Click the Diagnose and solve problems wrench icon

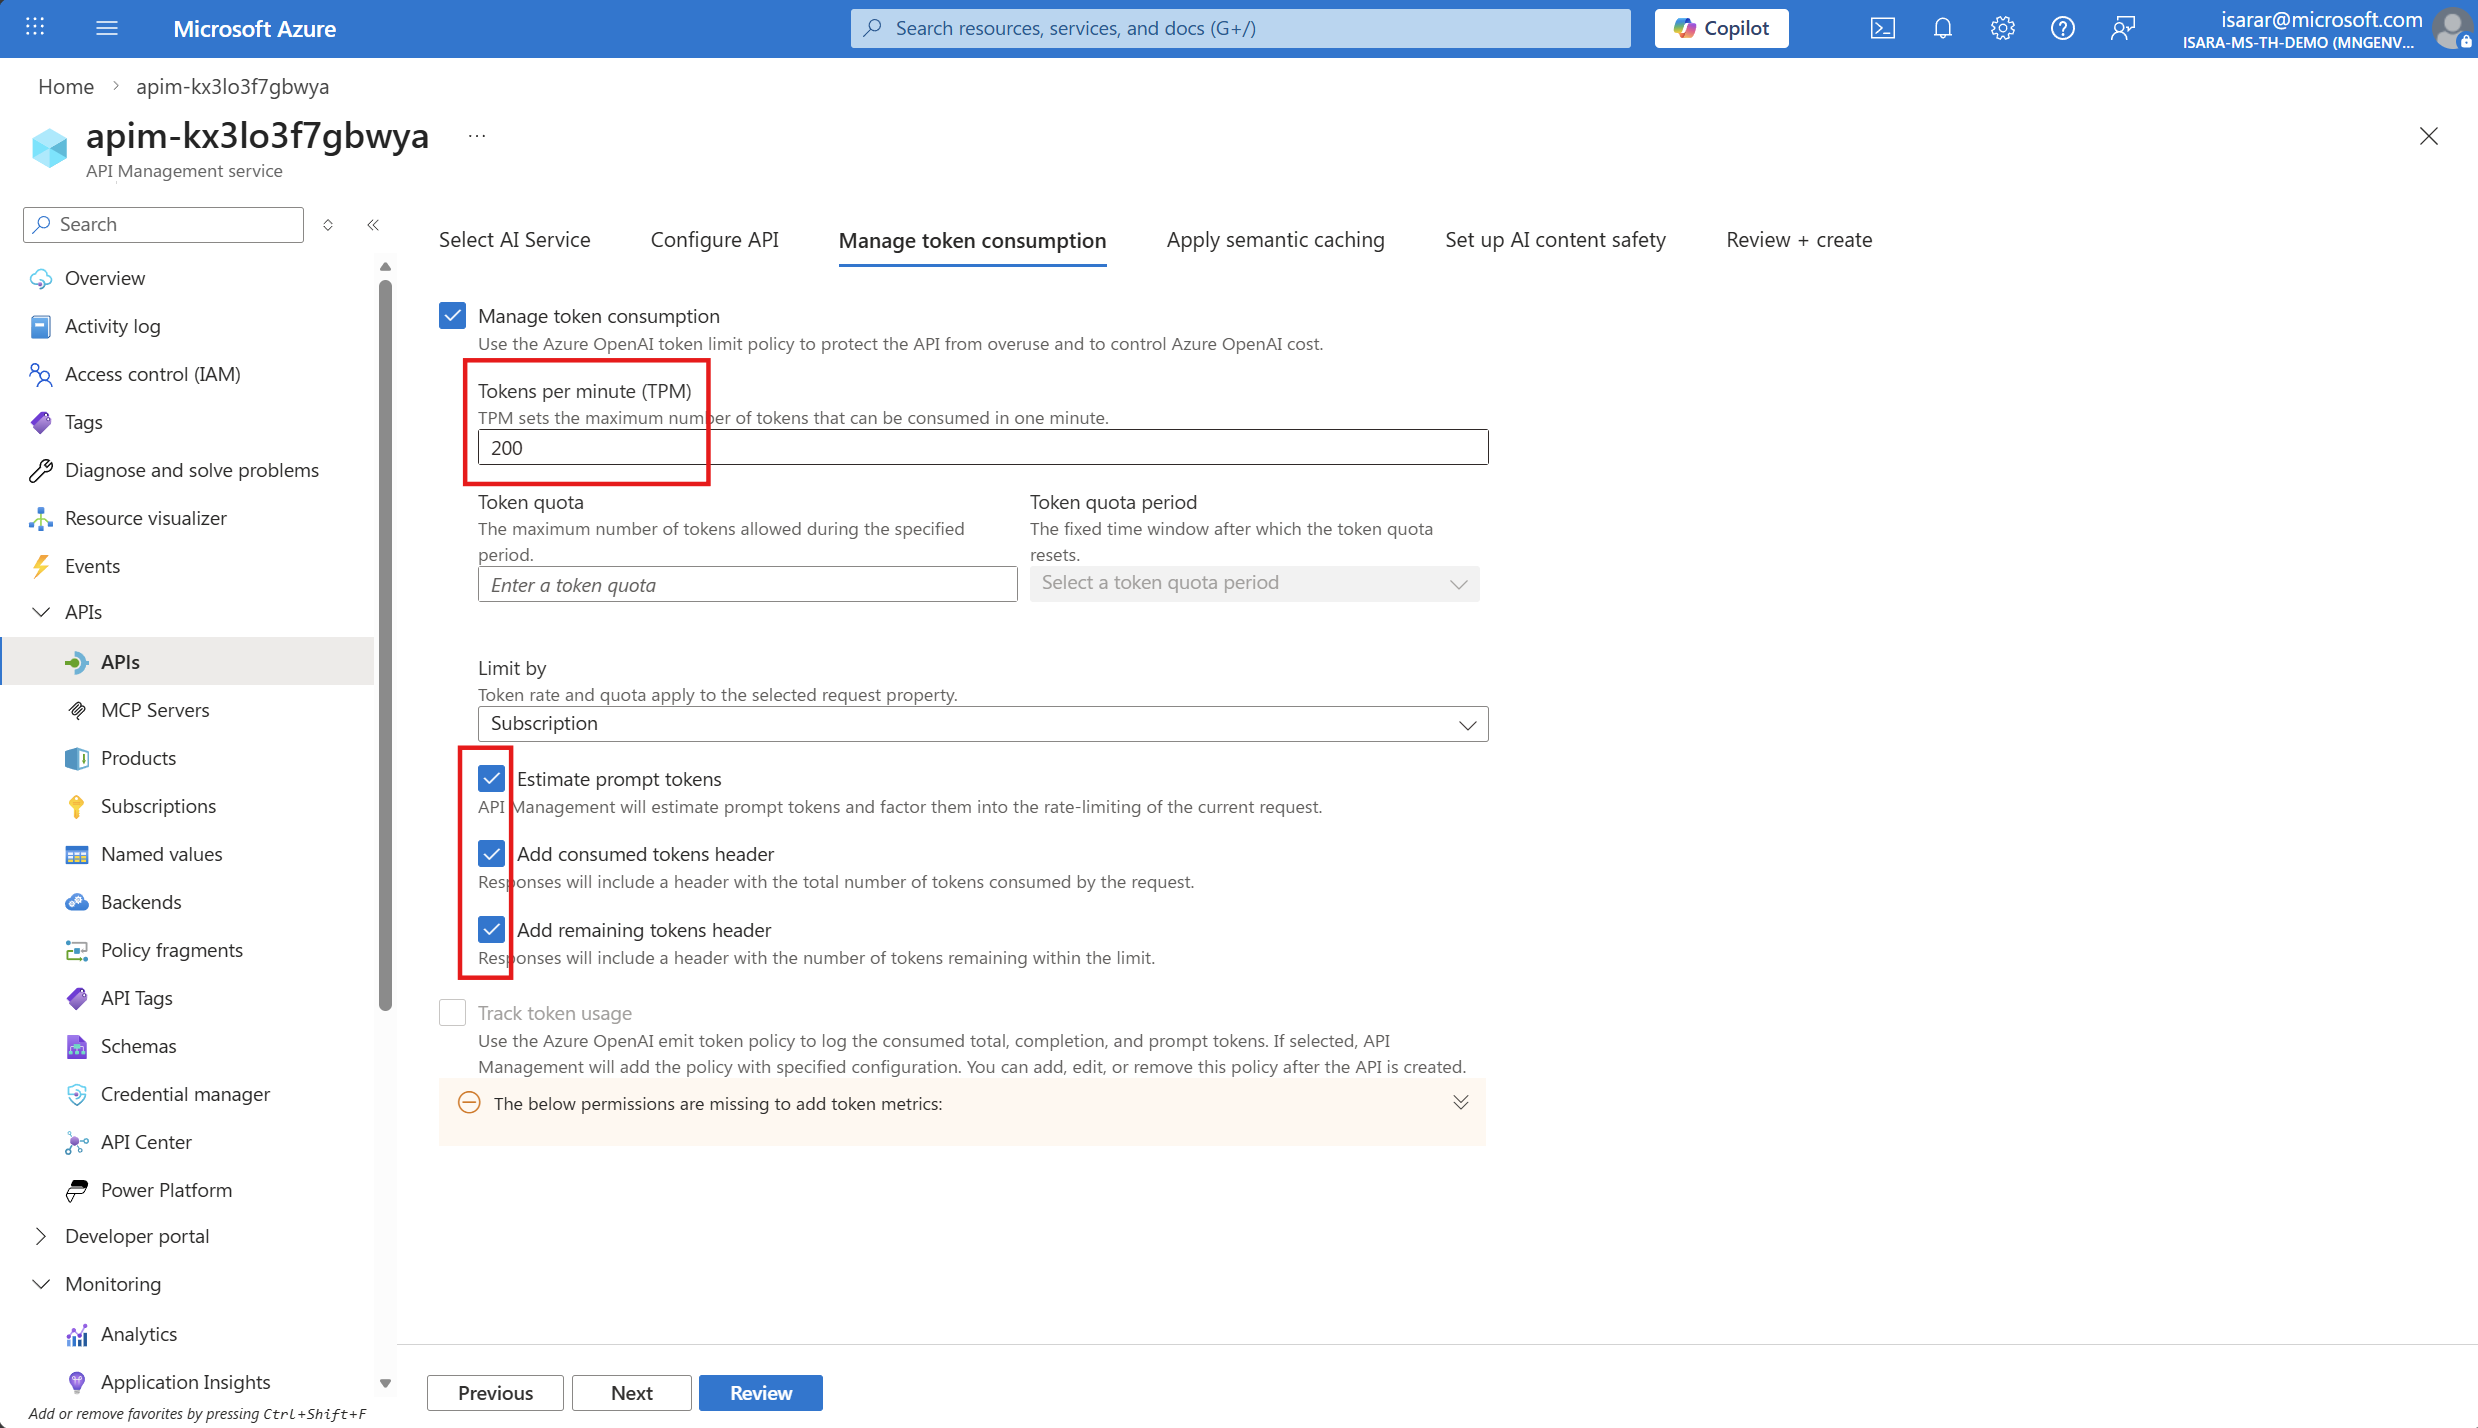tap(41, 470)
